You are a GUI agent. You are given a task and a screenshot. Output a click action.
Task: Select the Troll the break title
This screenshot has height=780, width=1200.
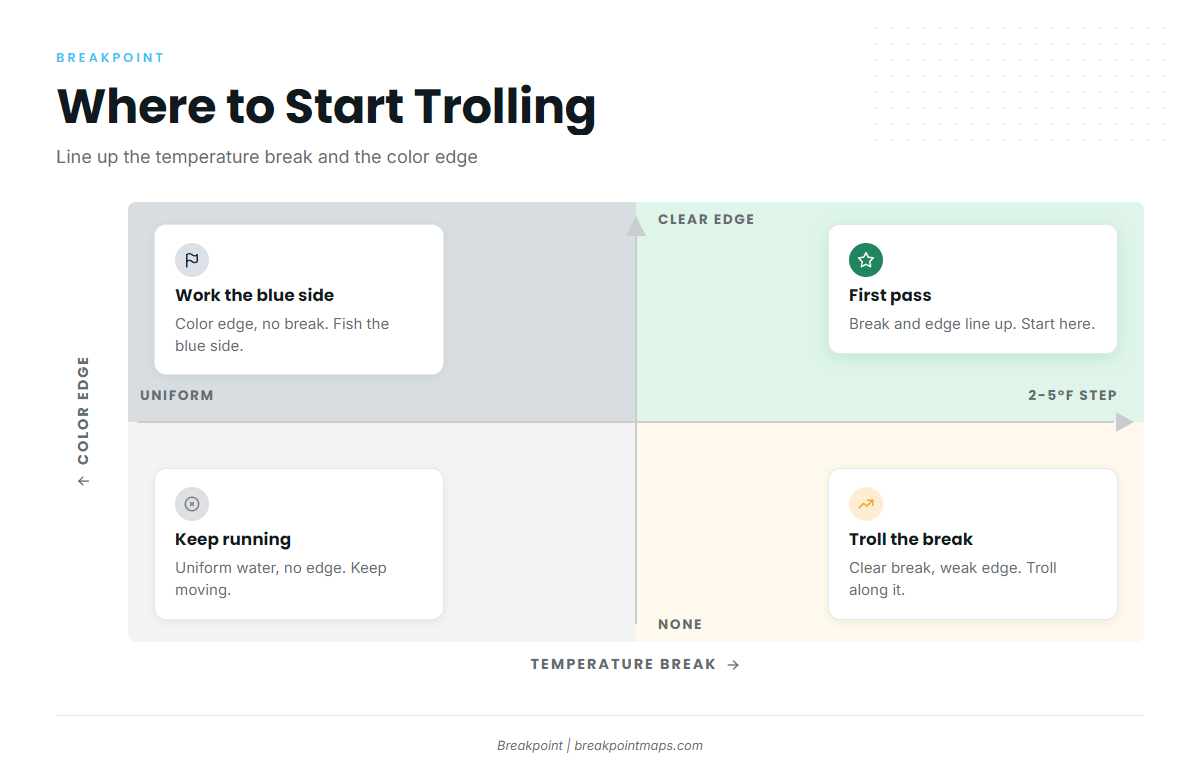point(911,539)
